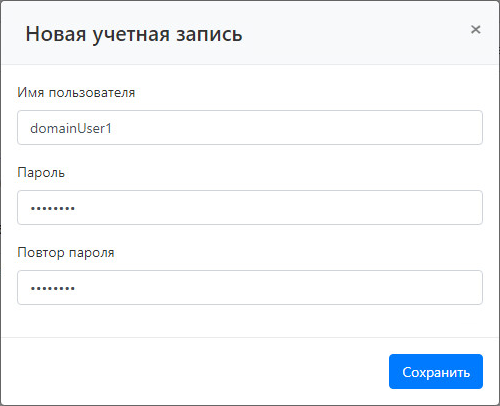Focus the Имя пользователя input field

pyautogui.click(x=250, y=128)
